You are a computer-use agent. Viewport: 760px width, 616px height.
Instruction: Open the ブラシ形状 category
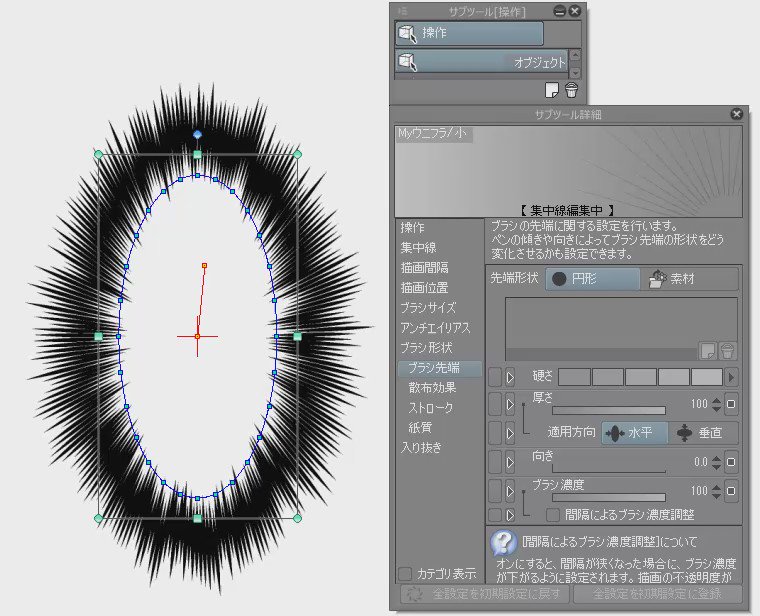click(426, 348)
